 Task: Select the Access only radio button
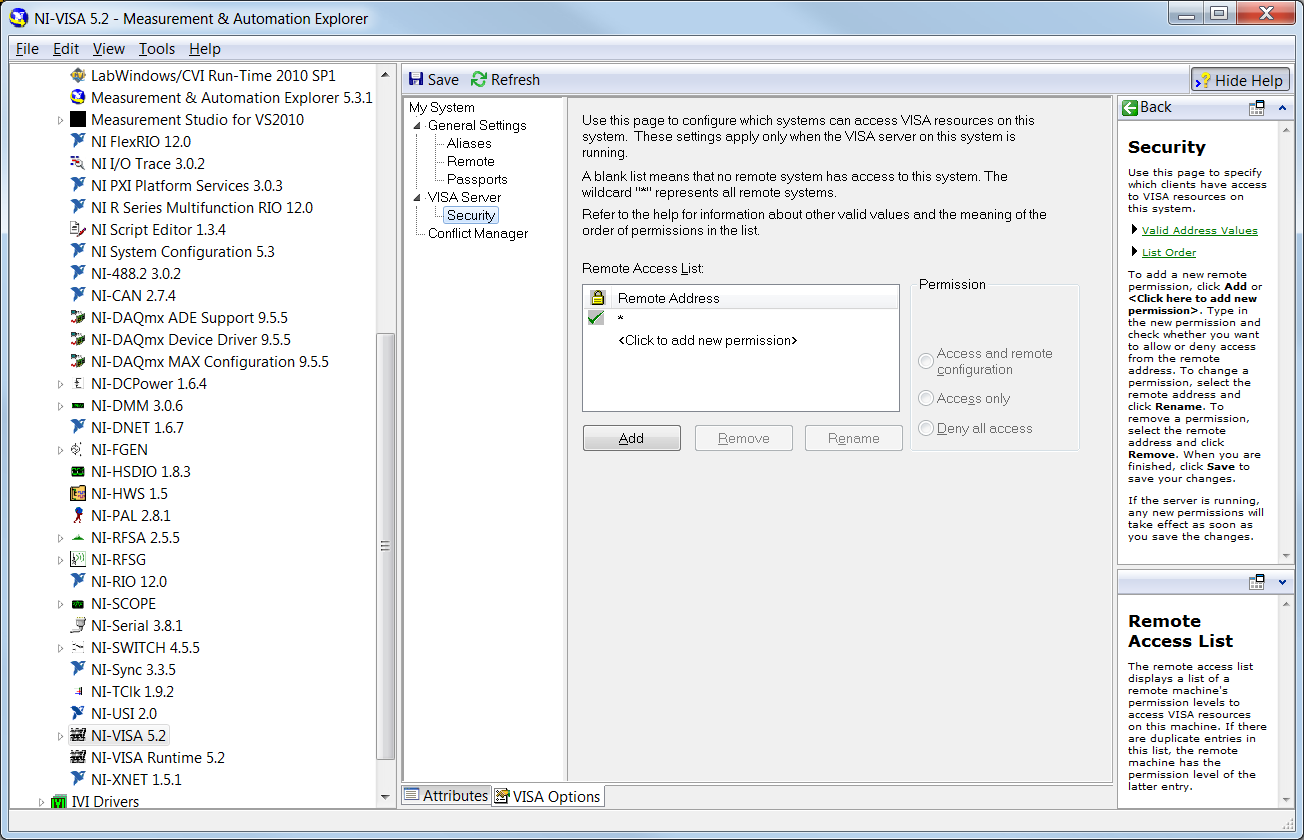[x=927, y=398]
